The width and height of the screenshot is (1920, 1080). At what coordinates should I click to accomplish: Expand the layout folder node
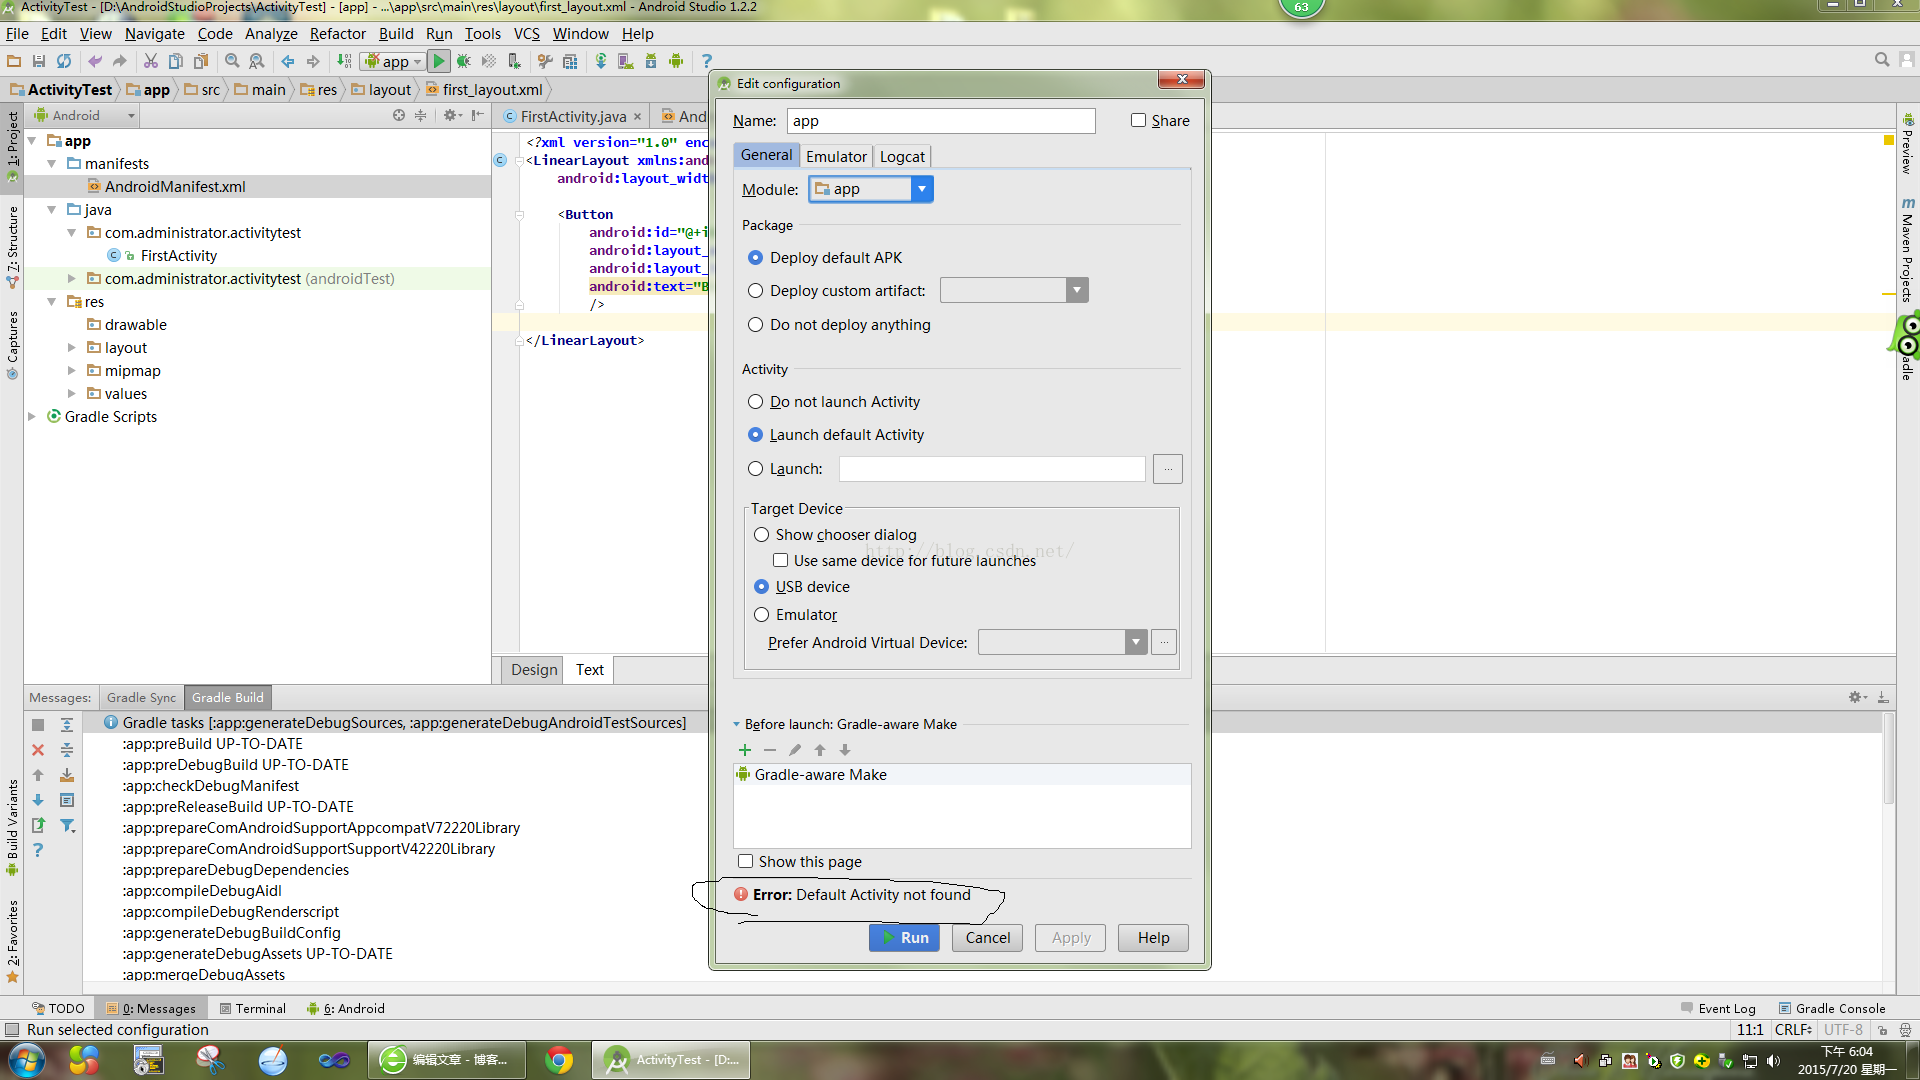pos(71,348)
